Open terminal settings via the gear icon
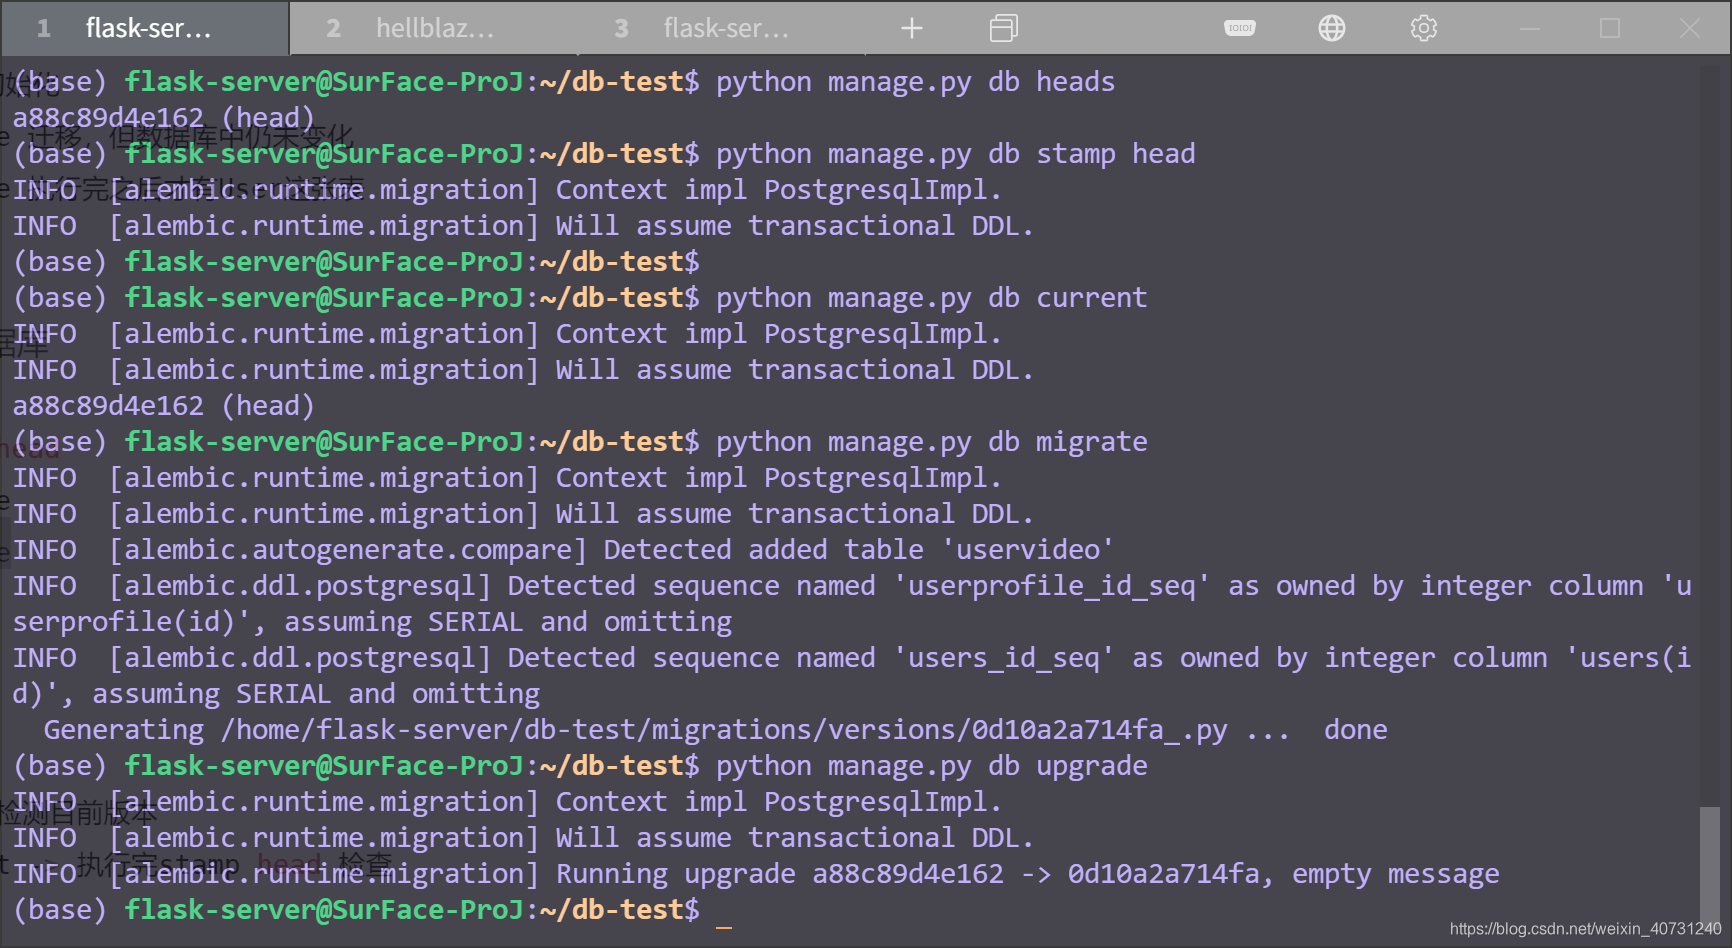1732x948 pixels. [x=1422, y=28]
